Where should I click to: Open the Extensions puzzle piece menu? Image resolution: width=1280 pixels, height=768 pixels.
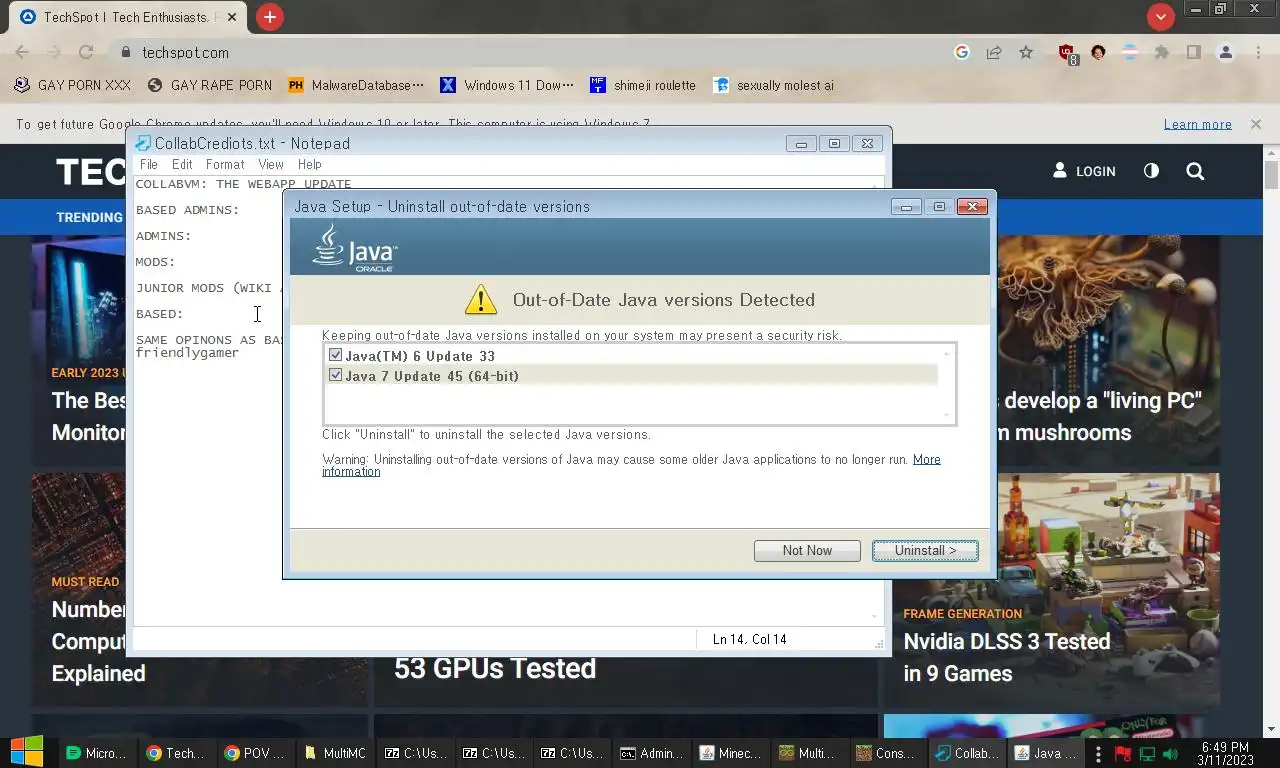[x=1161, y=52]
